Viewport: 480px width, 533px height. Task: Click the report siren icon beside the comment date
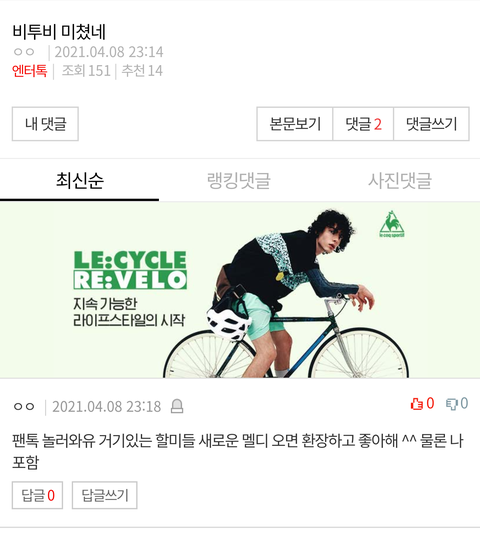(x=177, y=406)
